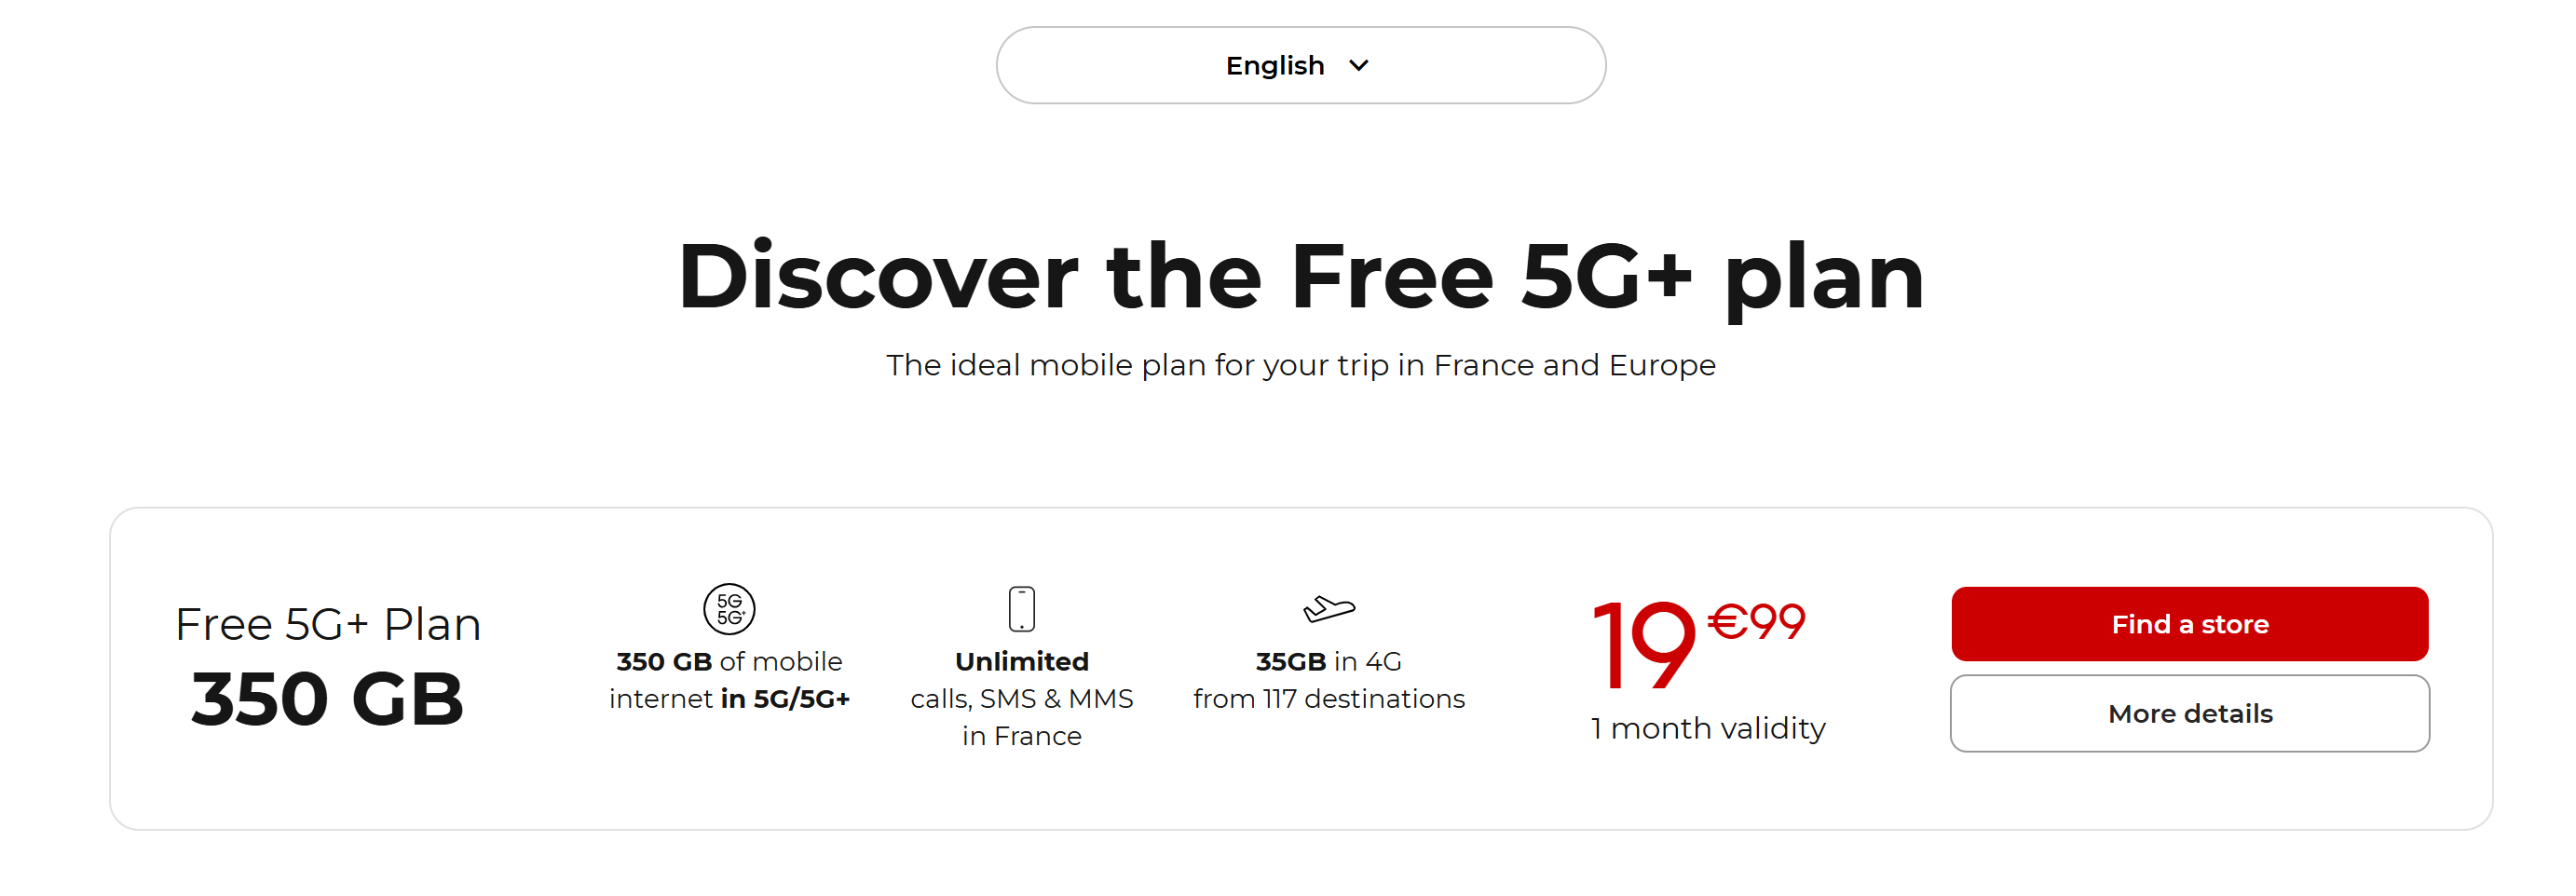Click the airplane roaming icon
Image resolution: width=2576 pixels, height=896 pixels.
(1328, 608)
